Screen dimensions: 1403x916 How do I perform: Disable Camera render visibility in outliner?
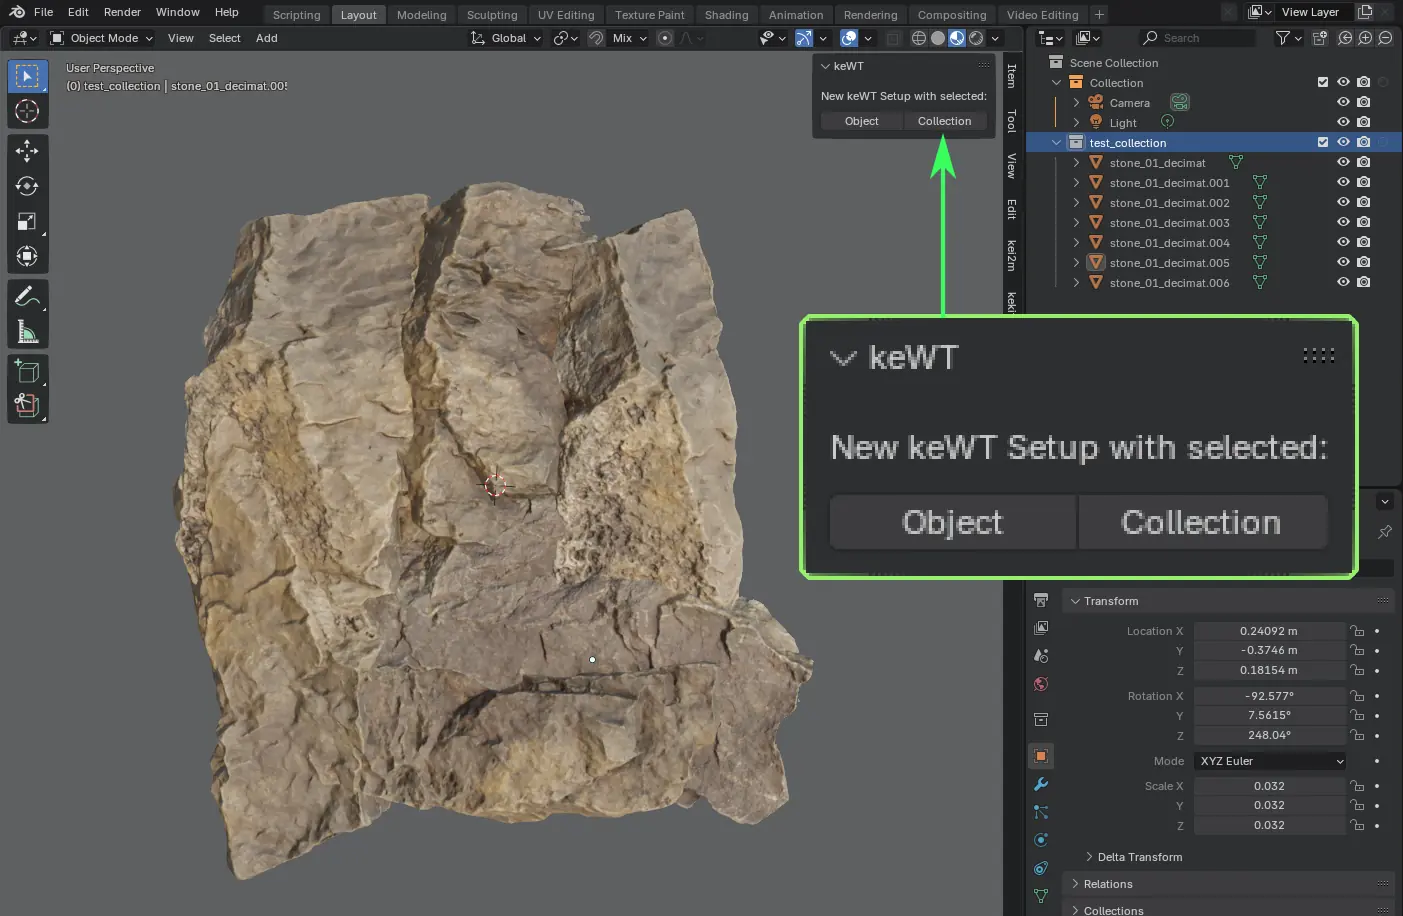point(1363,102)
